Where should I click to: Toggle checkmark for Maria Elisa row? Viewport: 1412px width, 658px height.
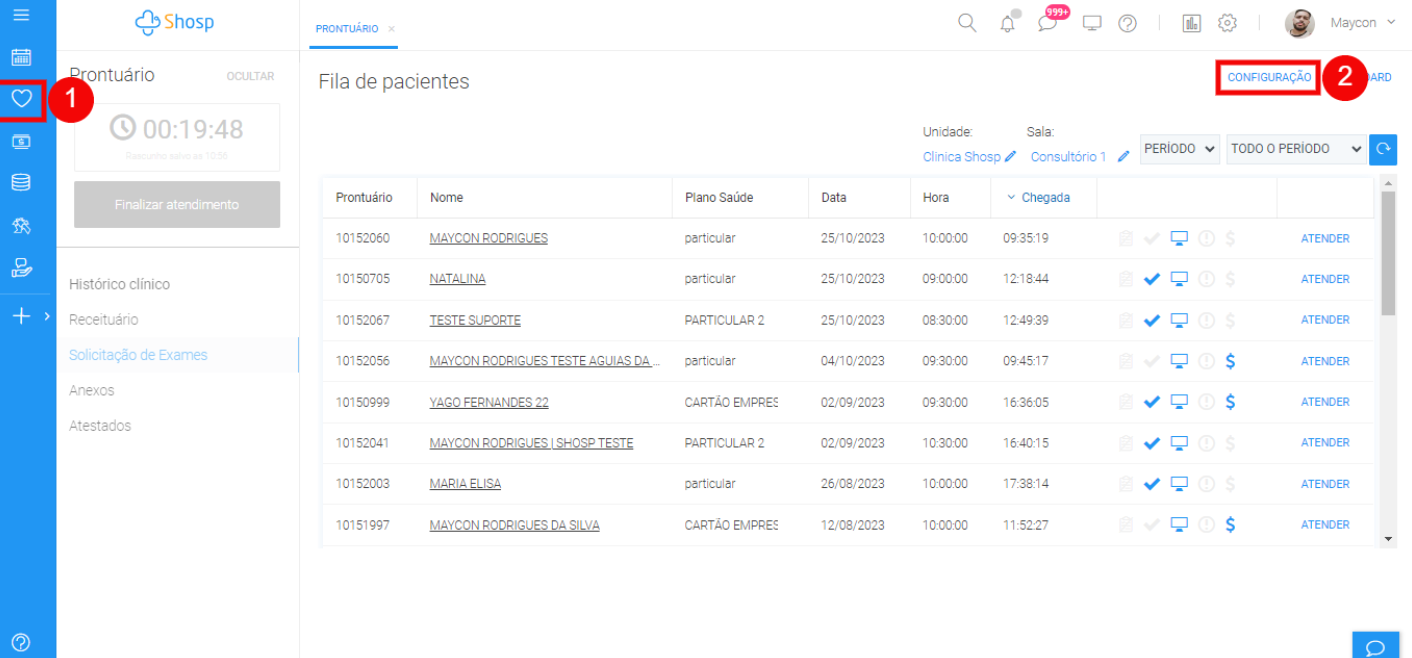pos(1152,484)
